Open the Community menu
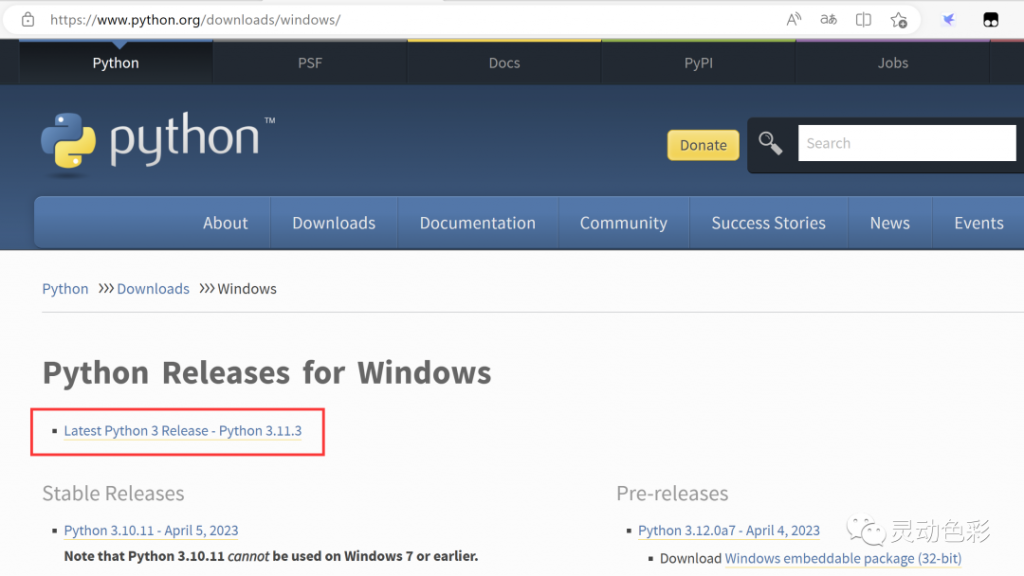This screenshot has width=1024, height=576. (x=624, y=223)
